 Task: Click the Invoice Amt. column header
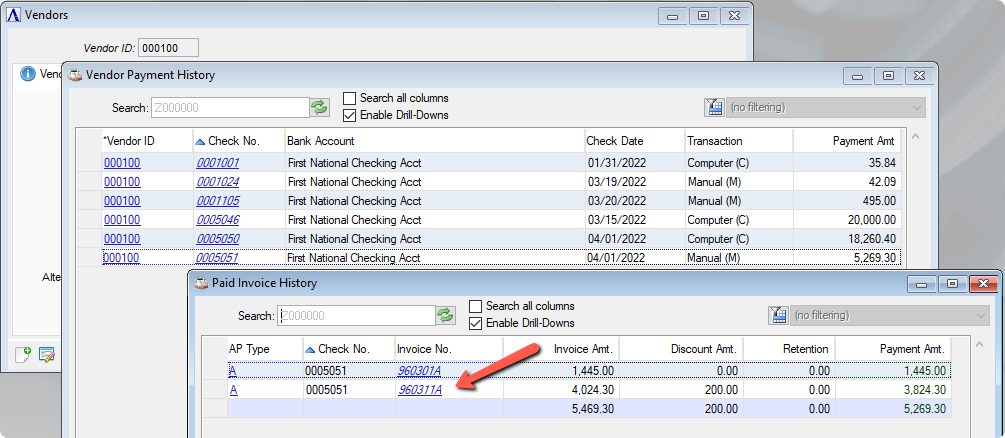click(561, 349)
